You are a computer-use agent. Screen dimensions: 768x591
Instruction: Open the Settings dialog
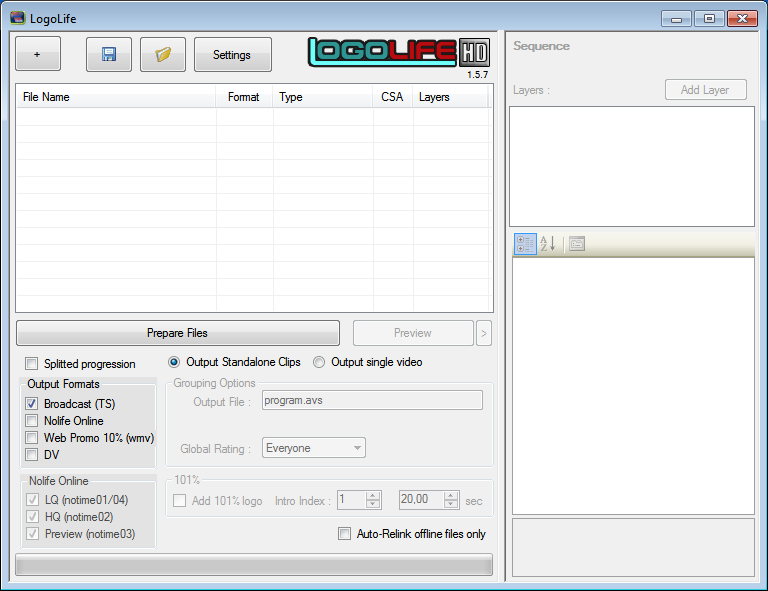[x=232, y=55]
